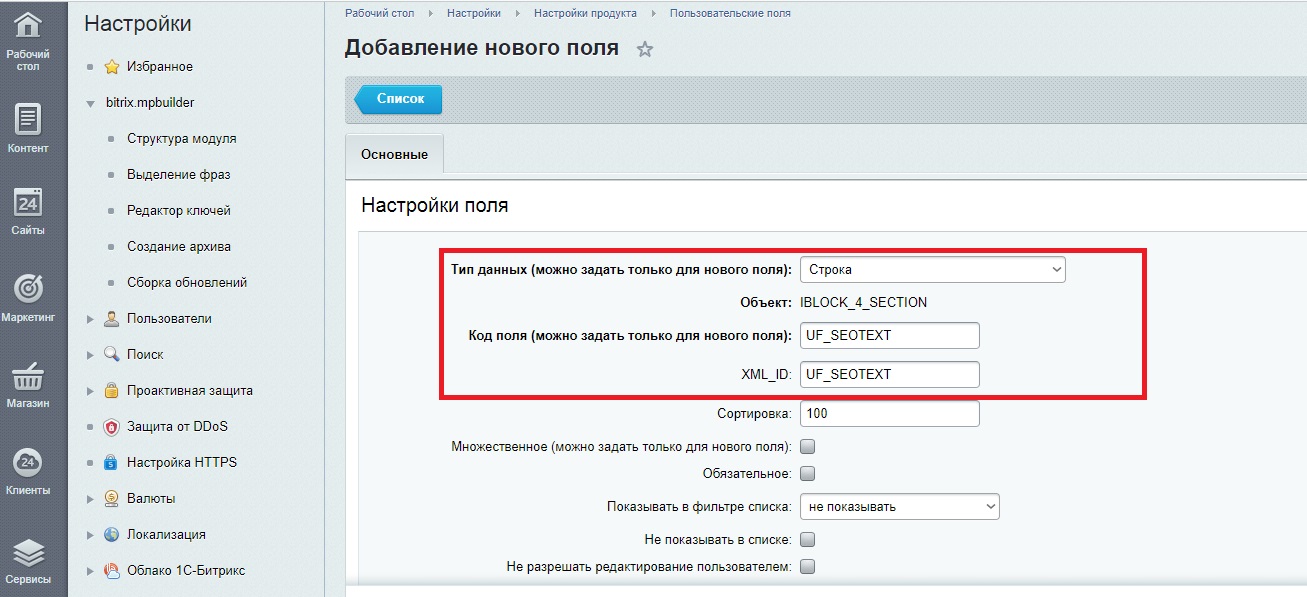This screenshot has height=597, width=1307.
Task: Check Не показывать в списке option
Action: (808, 540)
